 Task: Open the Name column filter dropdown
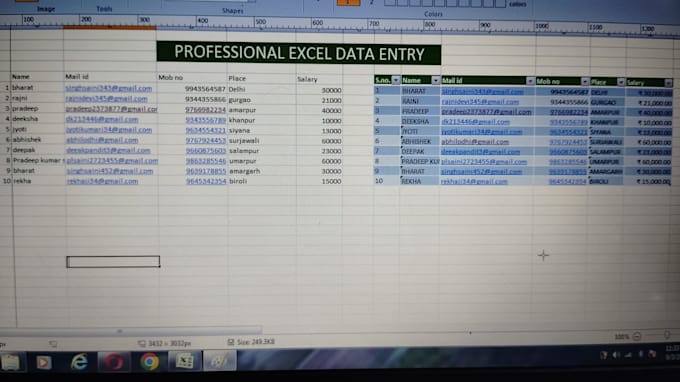pos(435,80)
